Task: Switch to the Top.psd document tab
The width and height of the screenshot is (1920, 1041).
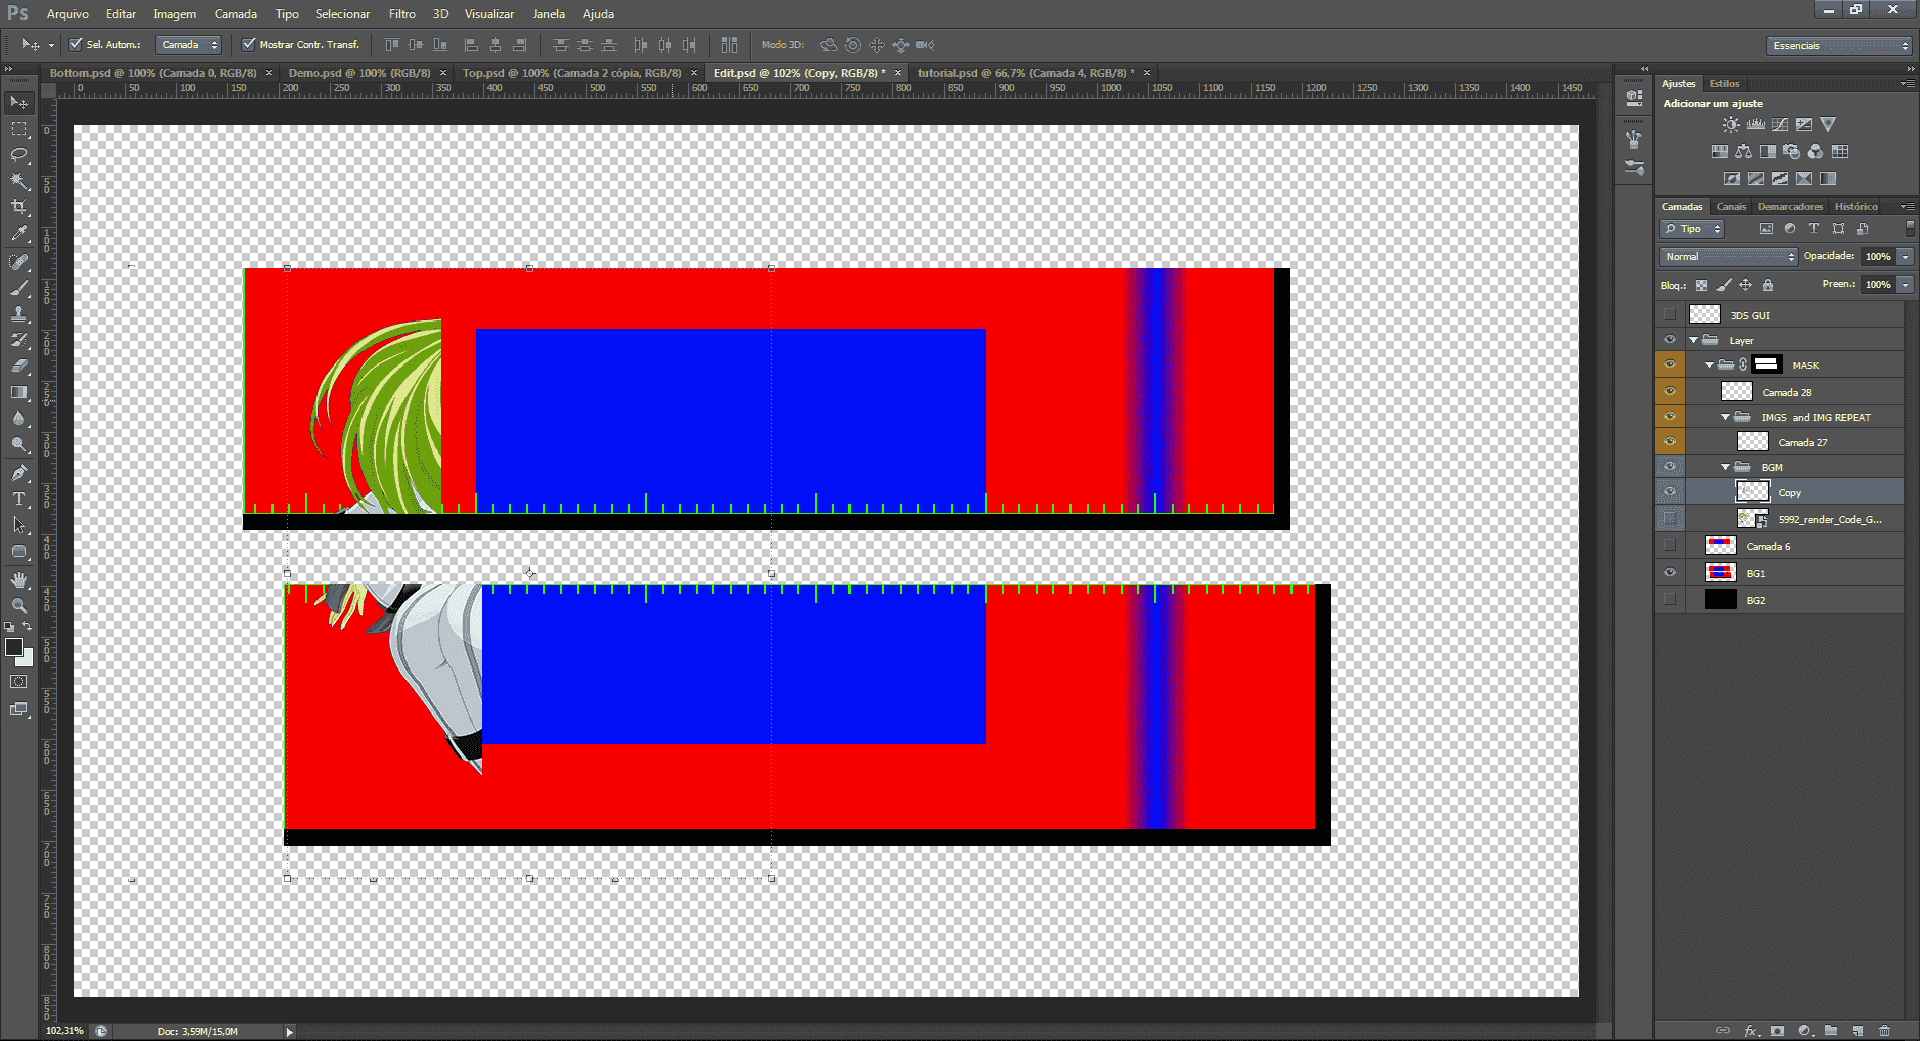Action: [x=572, y=73]
